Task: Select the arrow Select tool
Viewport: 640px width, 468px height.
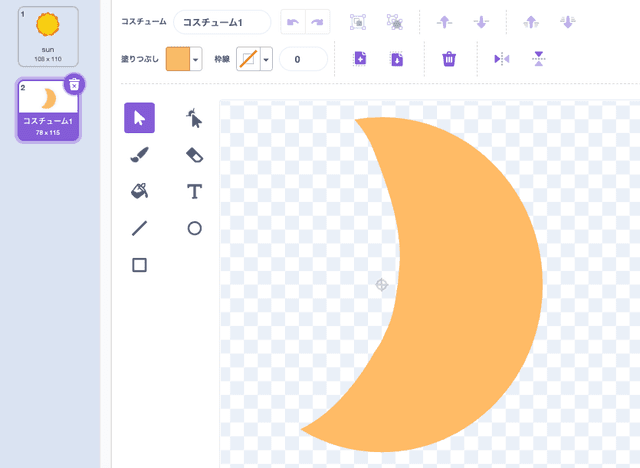Action: pos(139,118)
